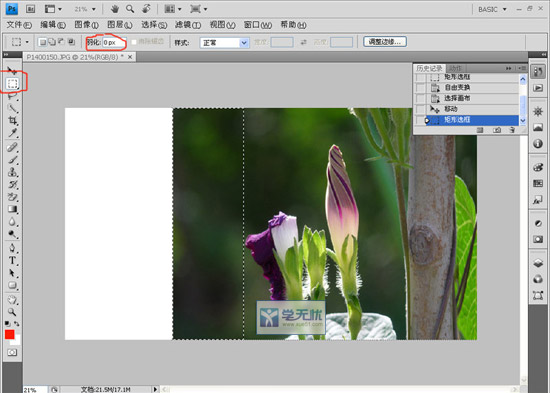The image size is (550, 393).
Task: Select the Clone Stamp tool
Action: tap(12, 172)
